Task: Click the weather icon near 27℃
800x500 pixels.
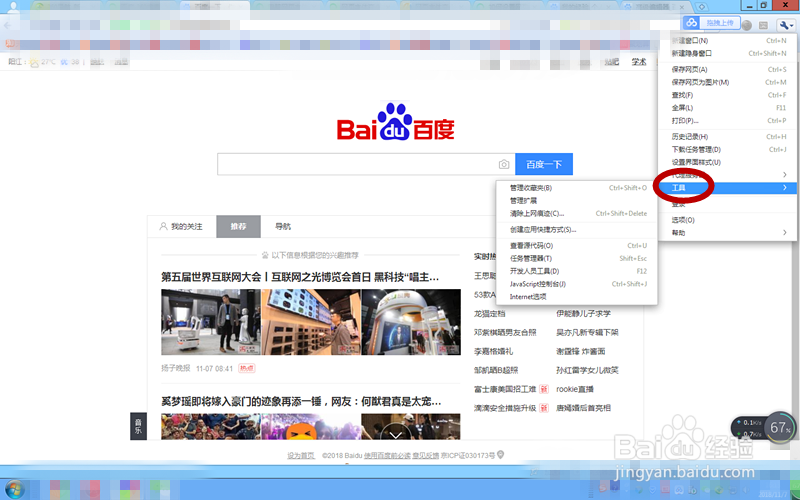Action: pyautogui.click(x=34, y=63)
